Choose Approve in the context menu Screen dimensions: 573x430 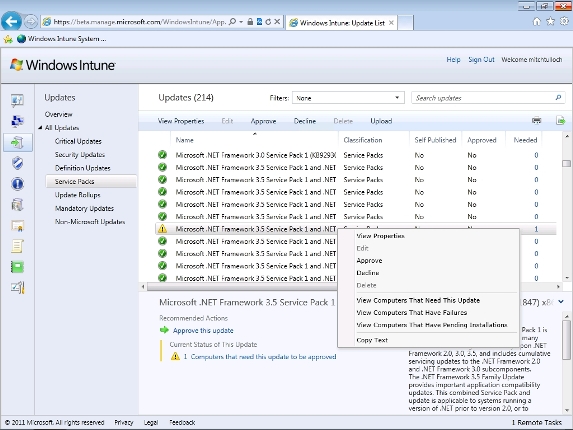click(369, 260)
